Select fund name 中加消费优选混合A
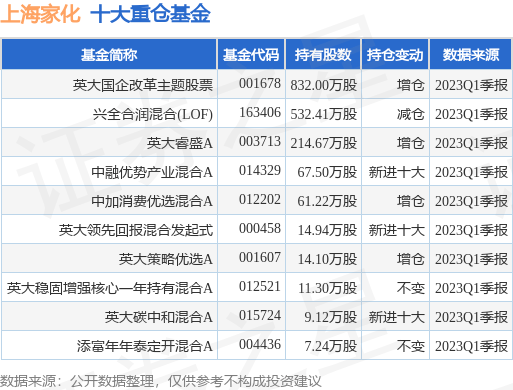The image size is (513, 390). click(152, 201)
